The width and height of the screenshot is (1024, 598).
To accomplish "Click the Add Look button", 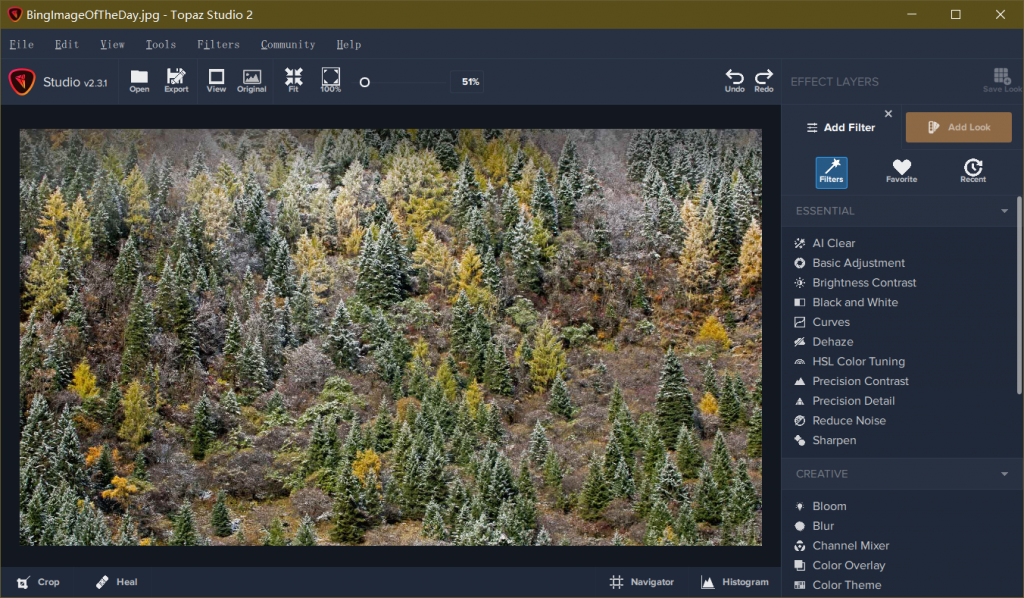I will 958,127.
